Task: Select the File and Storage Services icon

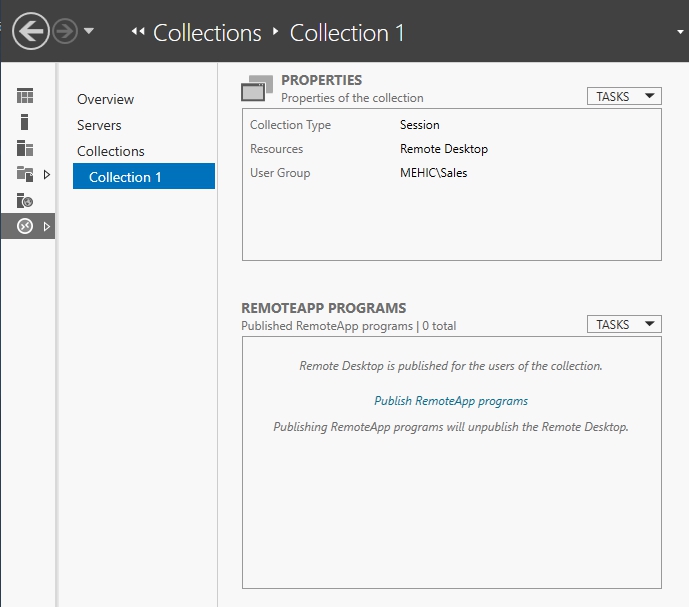Action: tap(25, 174)
